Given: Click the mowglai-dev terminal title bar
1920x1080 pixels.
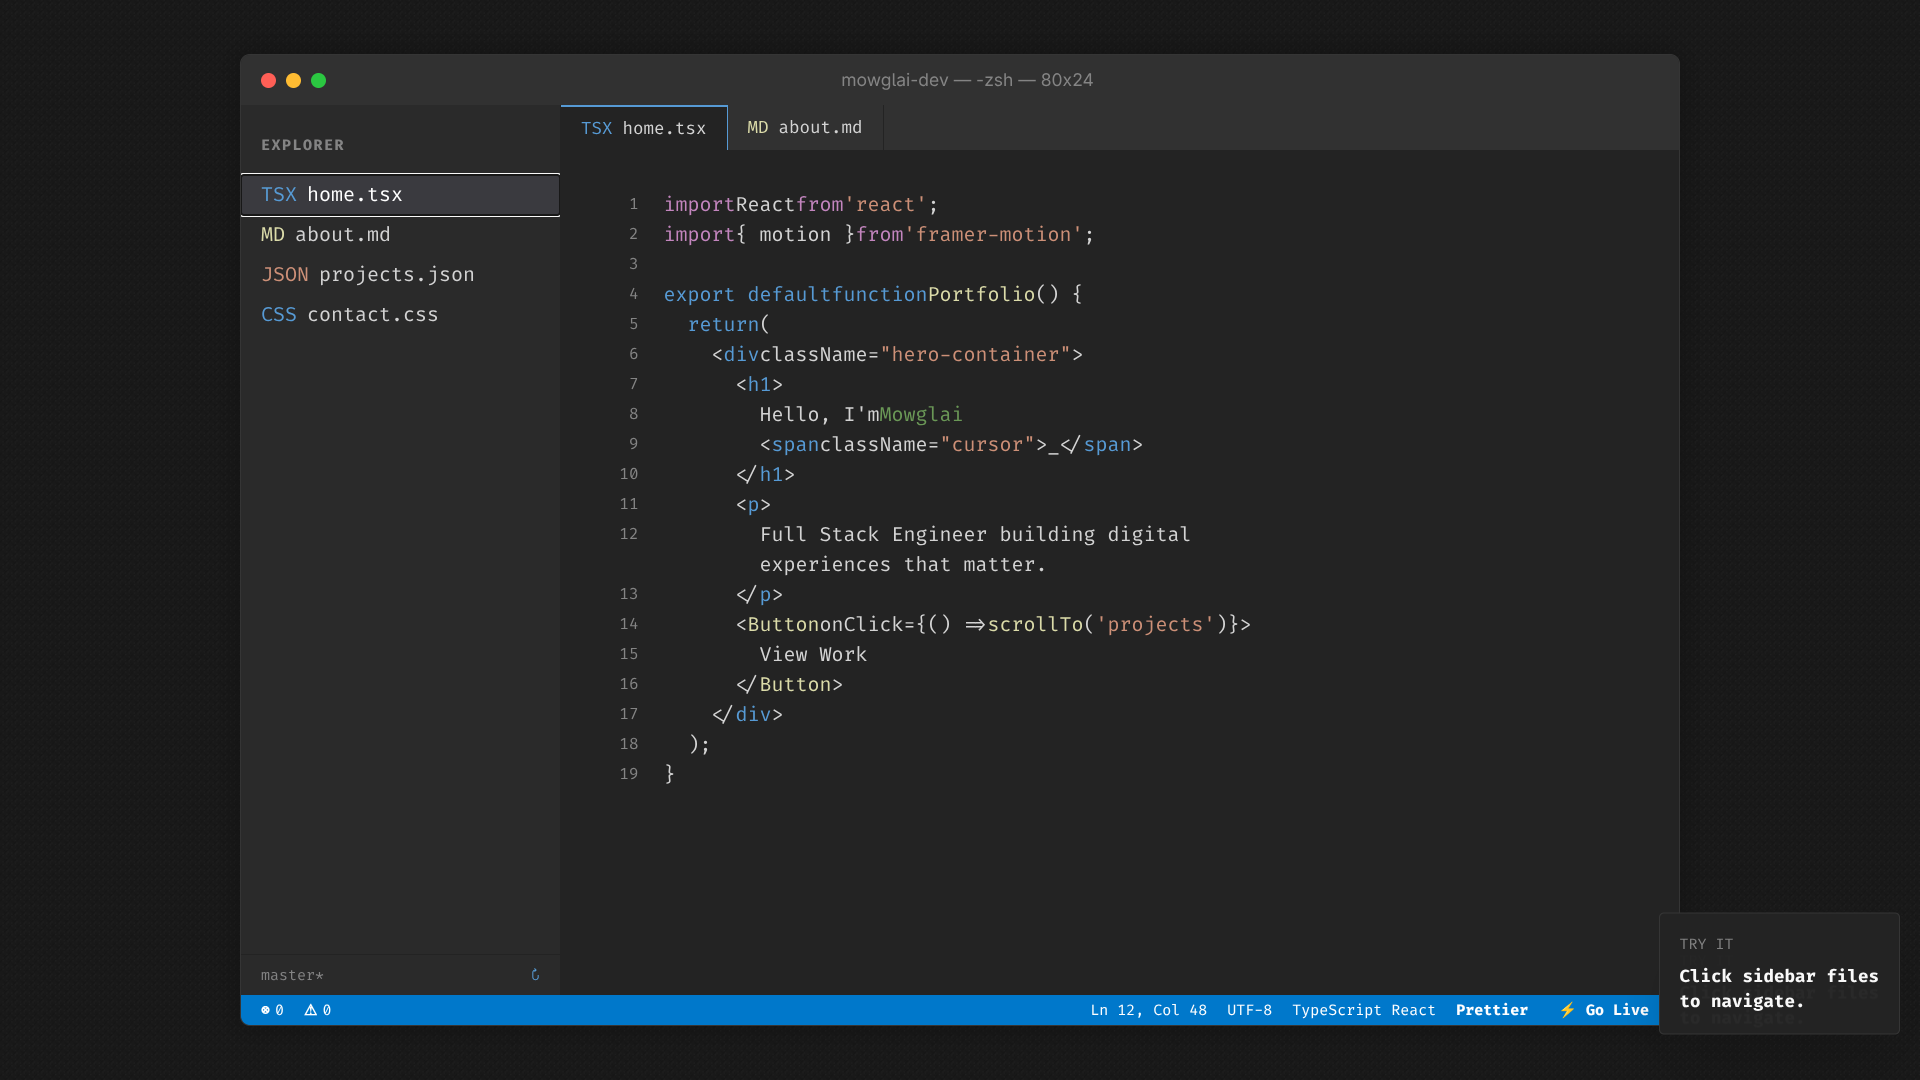Looking at the screenshot, I should (x=966, y=80).
